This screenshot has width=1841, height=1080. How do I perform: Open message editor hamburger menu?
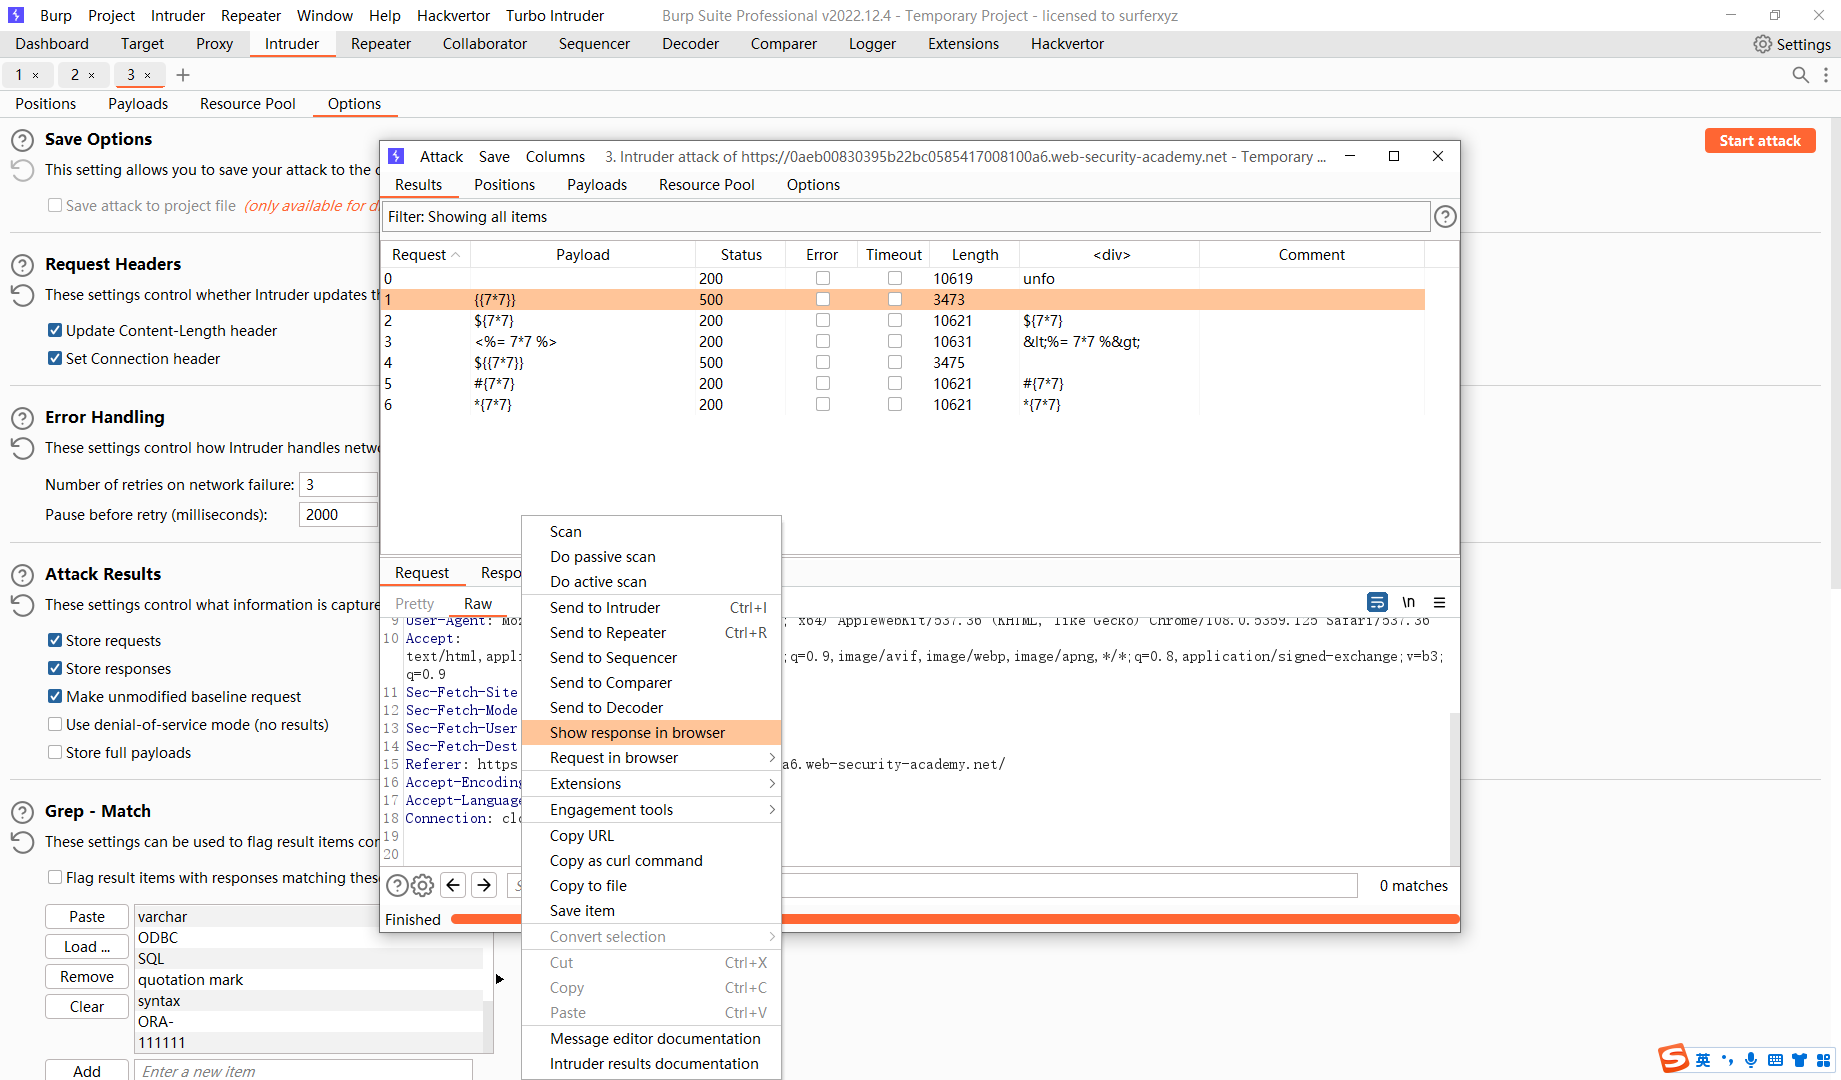tap(1439, 602)
